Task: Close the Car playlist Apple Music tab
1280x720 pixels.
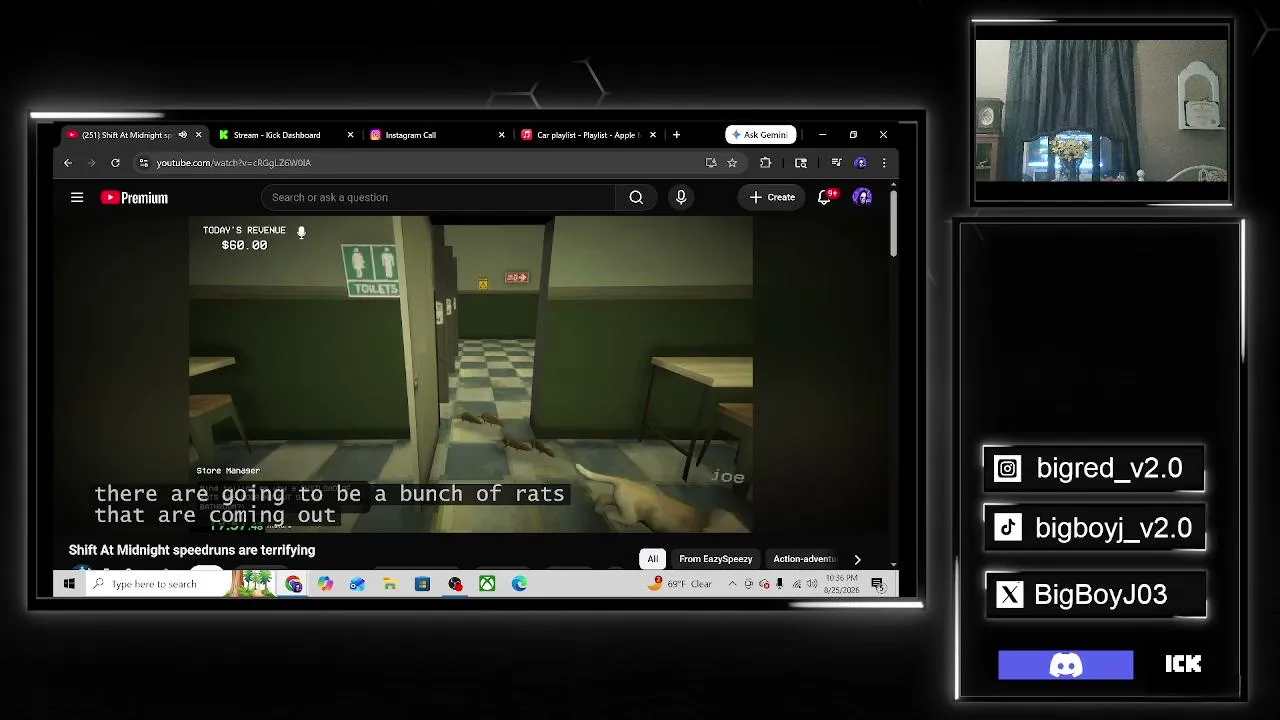Action: [x=653, y=135]
